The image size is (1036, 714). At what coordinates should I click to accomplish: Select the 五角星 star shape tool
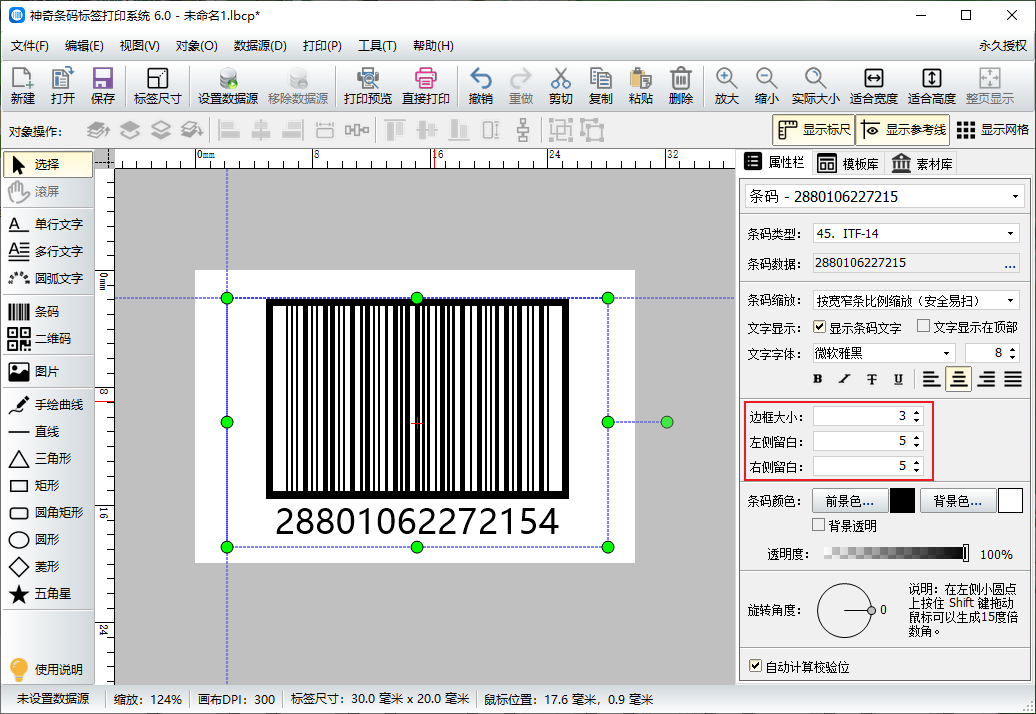pos(48,594)
